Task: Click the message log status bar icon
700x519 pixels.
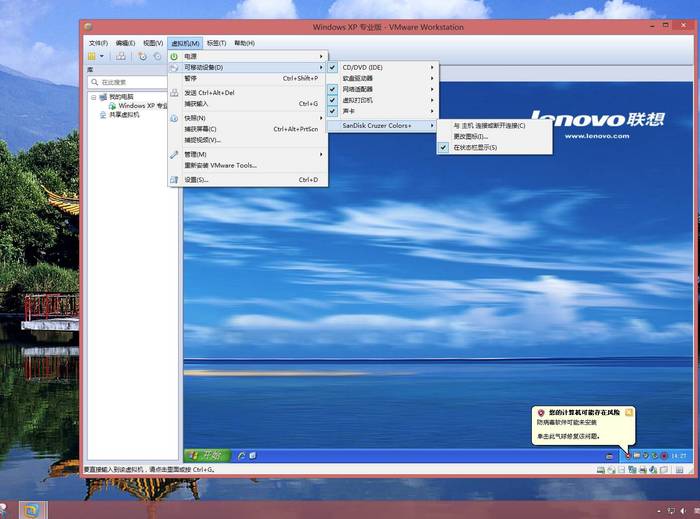Action: click(679, 470)
